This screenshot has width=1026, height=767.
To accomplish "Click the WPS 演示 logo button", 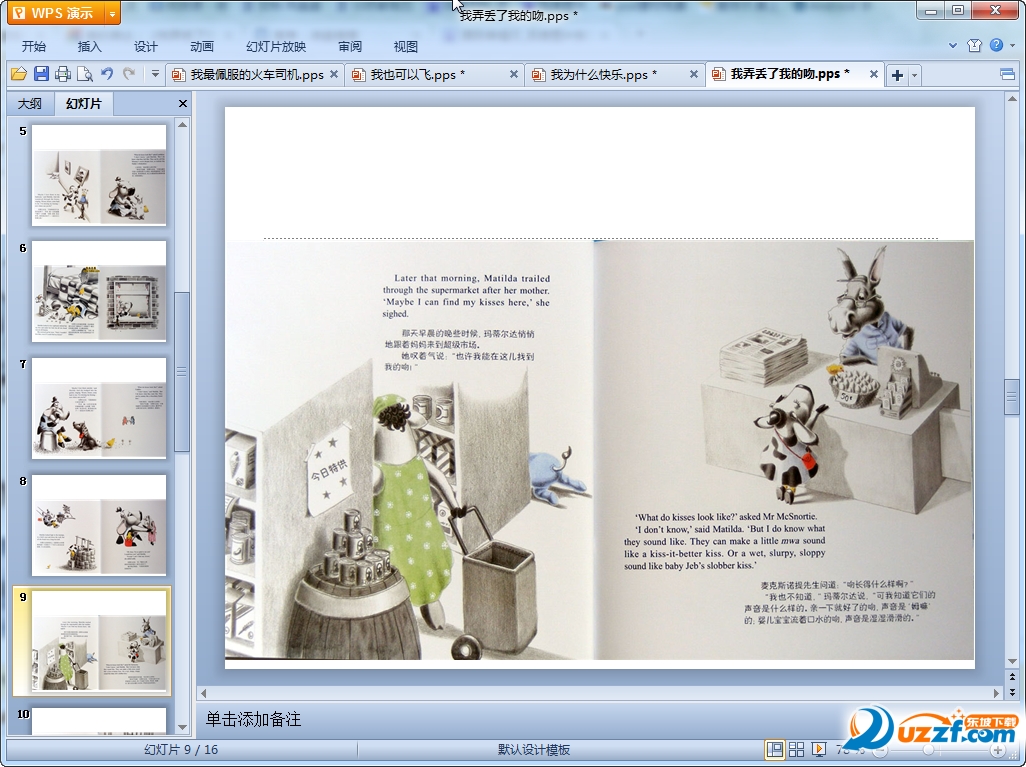I will [x=57, y=13].
